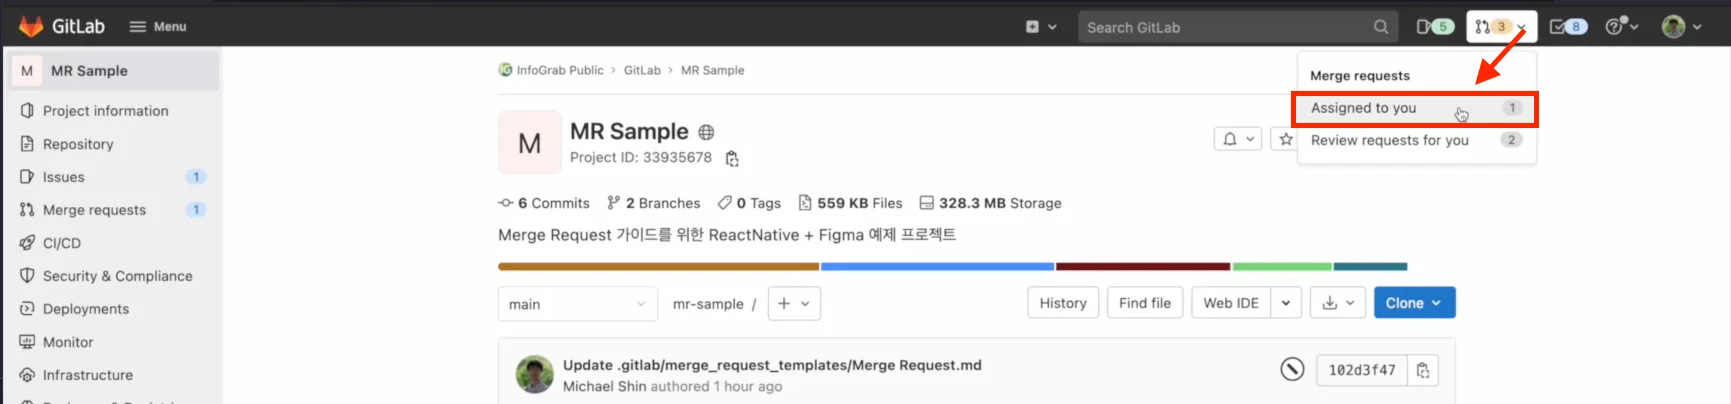Open the notification bell dropdown
Viewport: 1731px width, 404px height.
coord(1237,139)
